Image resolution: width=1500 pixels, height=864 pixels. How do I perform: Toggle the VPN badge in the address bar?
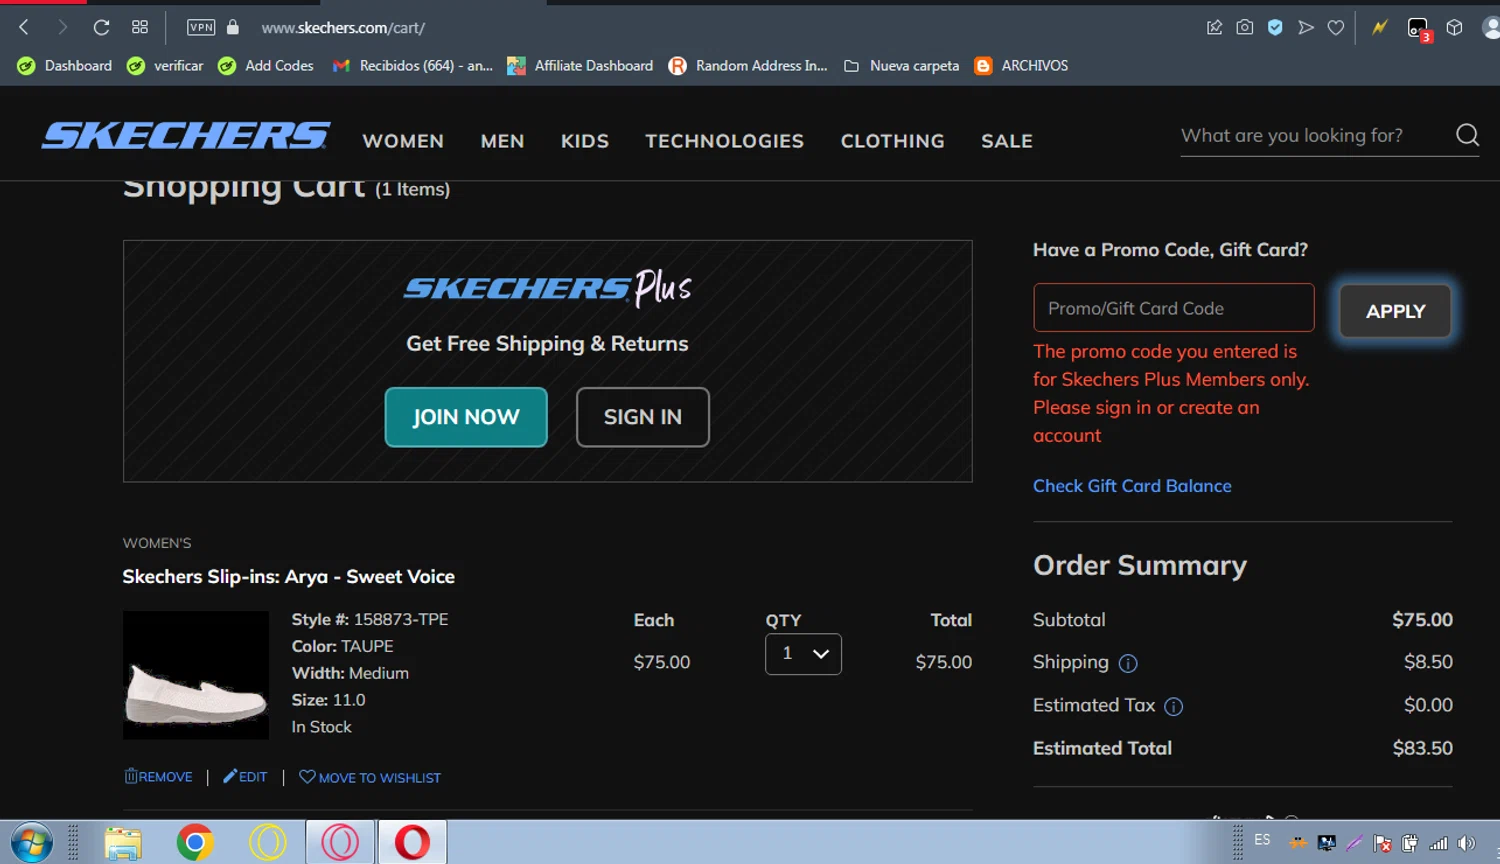click(201, 27)
